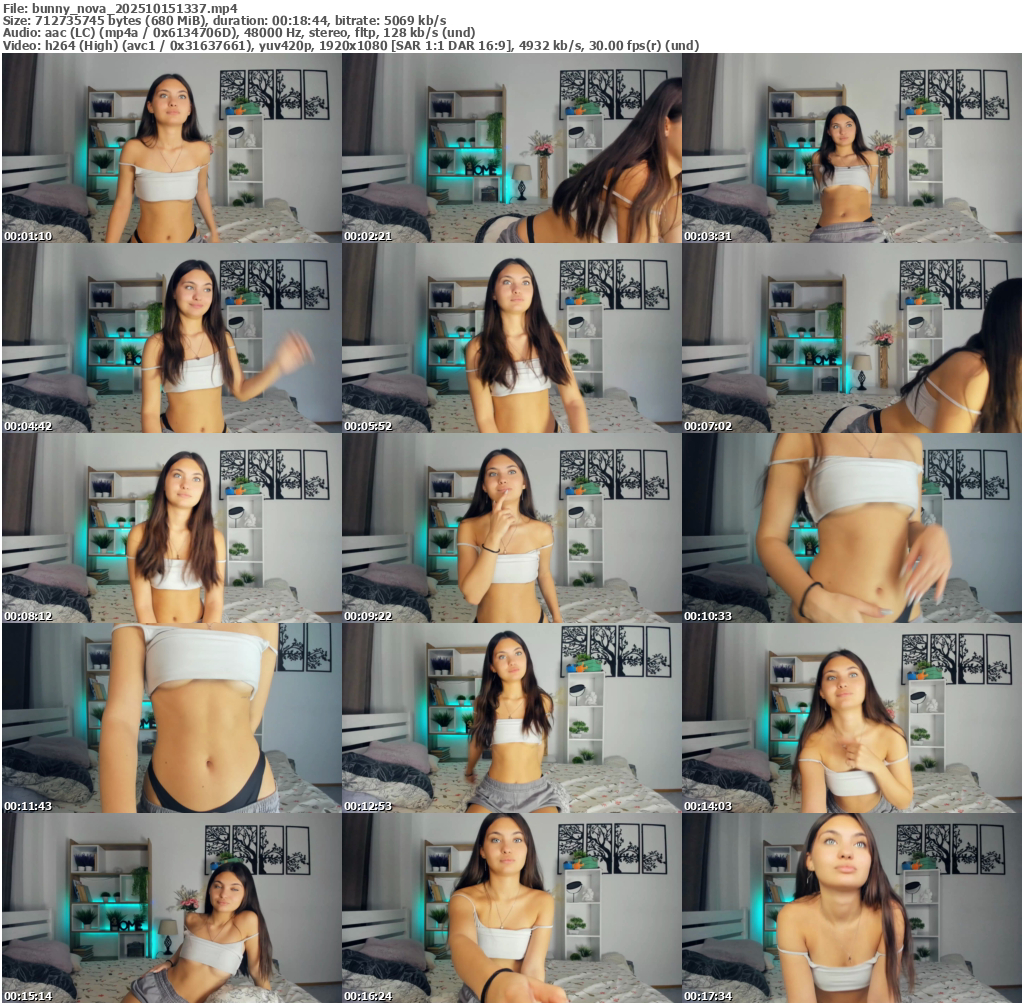Click the thumbnail marked 00:14:03
Image resolution: width=1024 pixels, height=1003 pixels.
[x=851, y=718]
